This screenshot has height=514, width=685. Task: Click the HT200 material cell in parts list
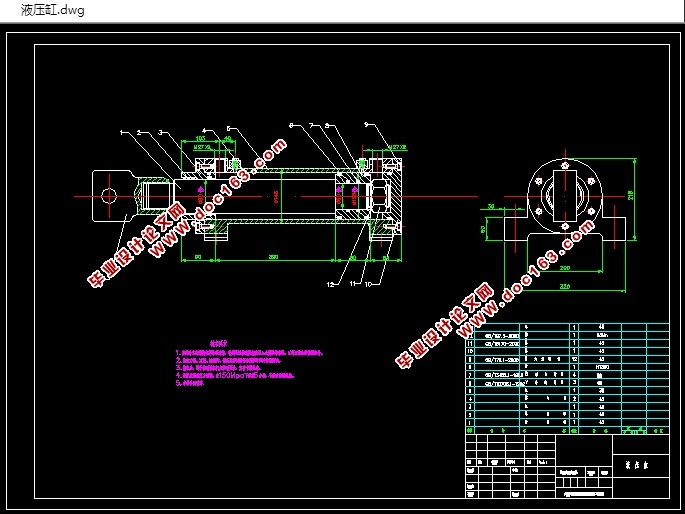click(602, 367)
